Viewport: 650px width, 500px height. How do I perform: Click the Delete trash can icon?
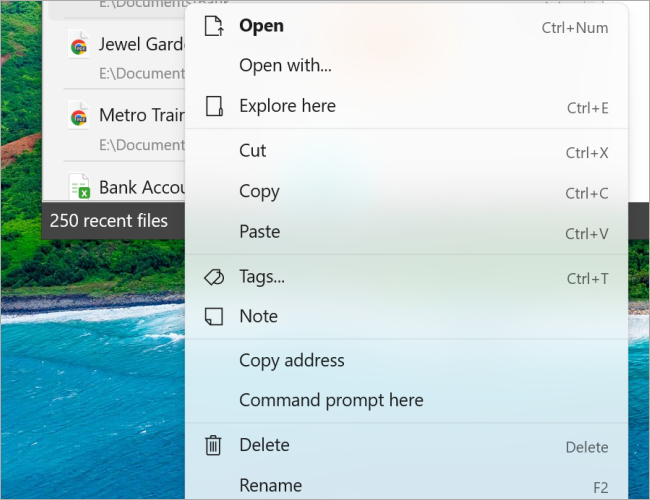coord(213,445)
